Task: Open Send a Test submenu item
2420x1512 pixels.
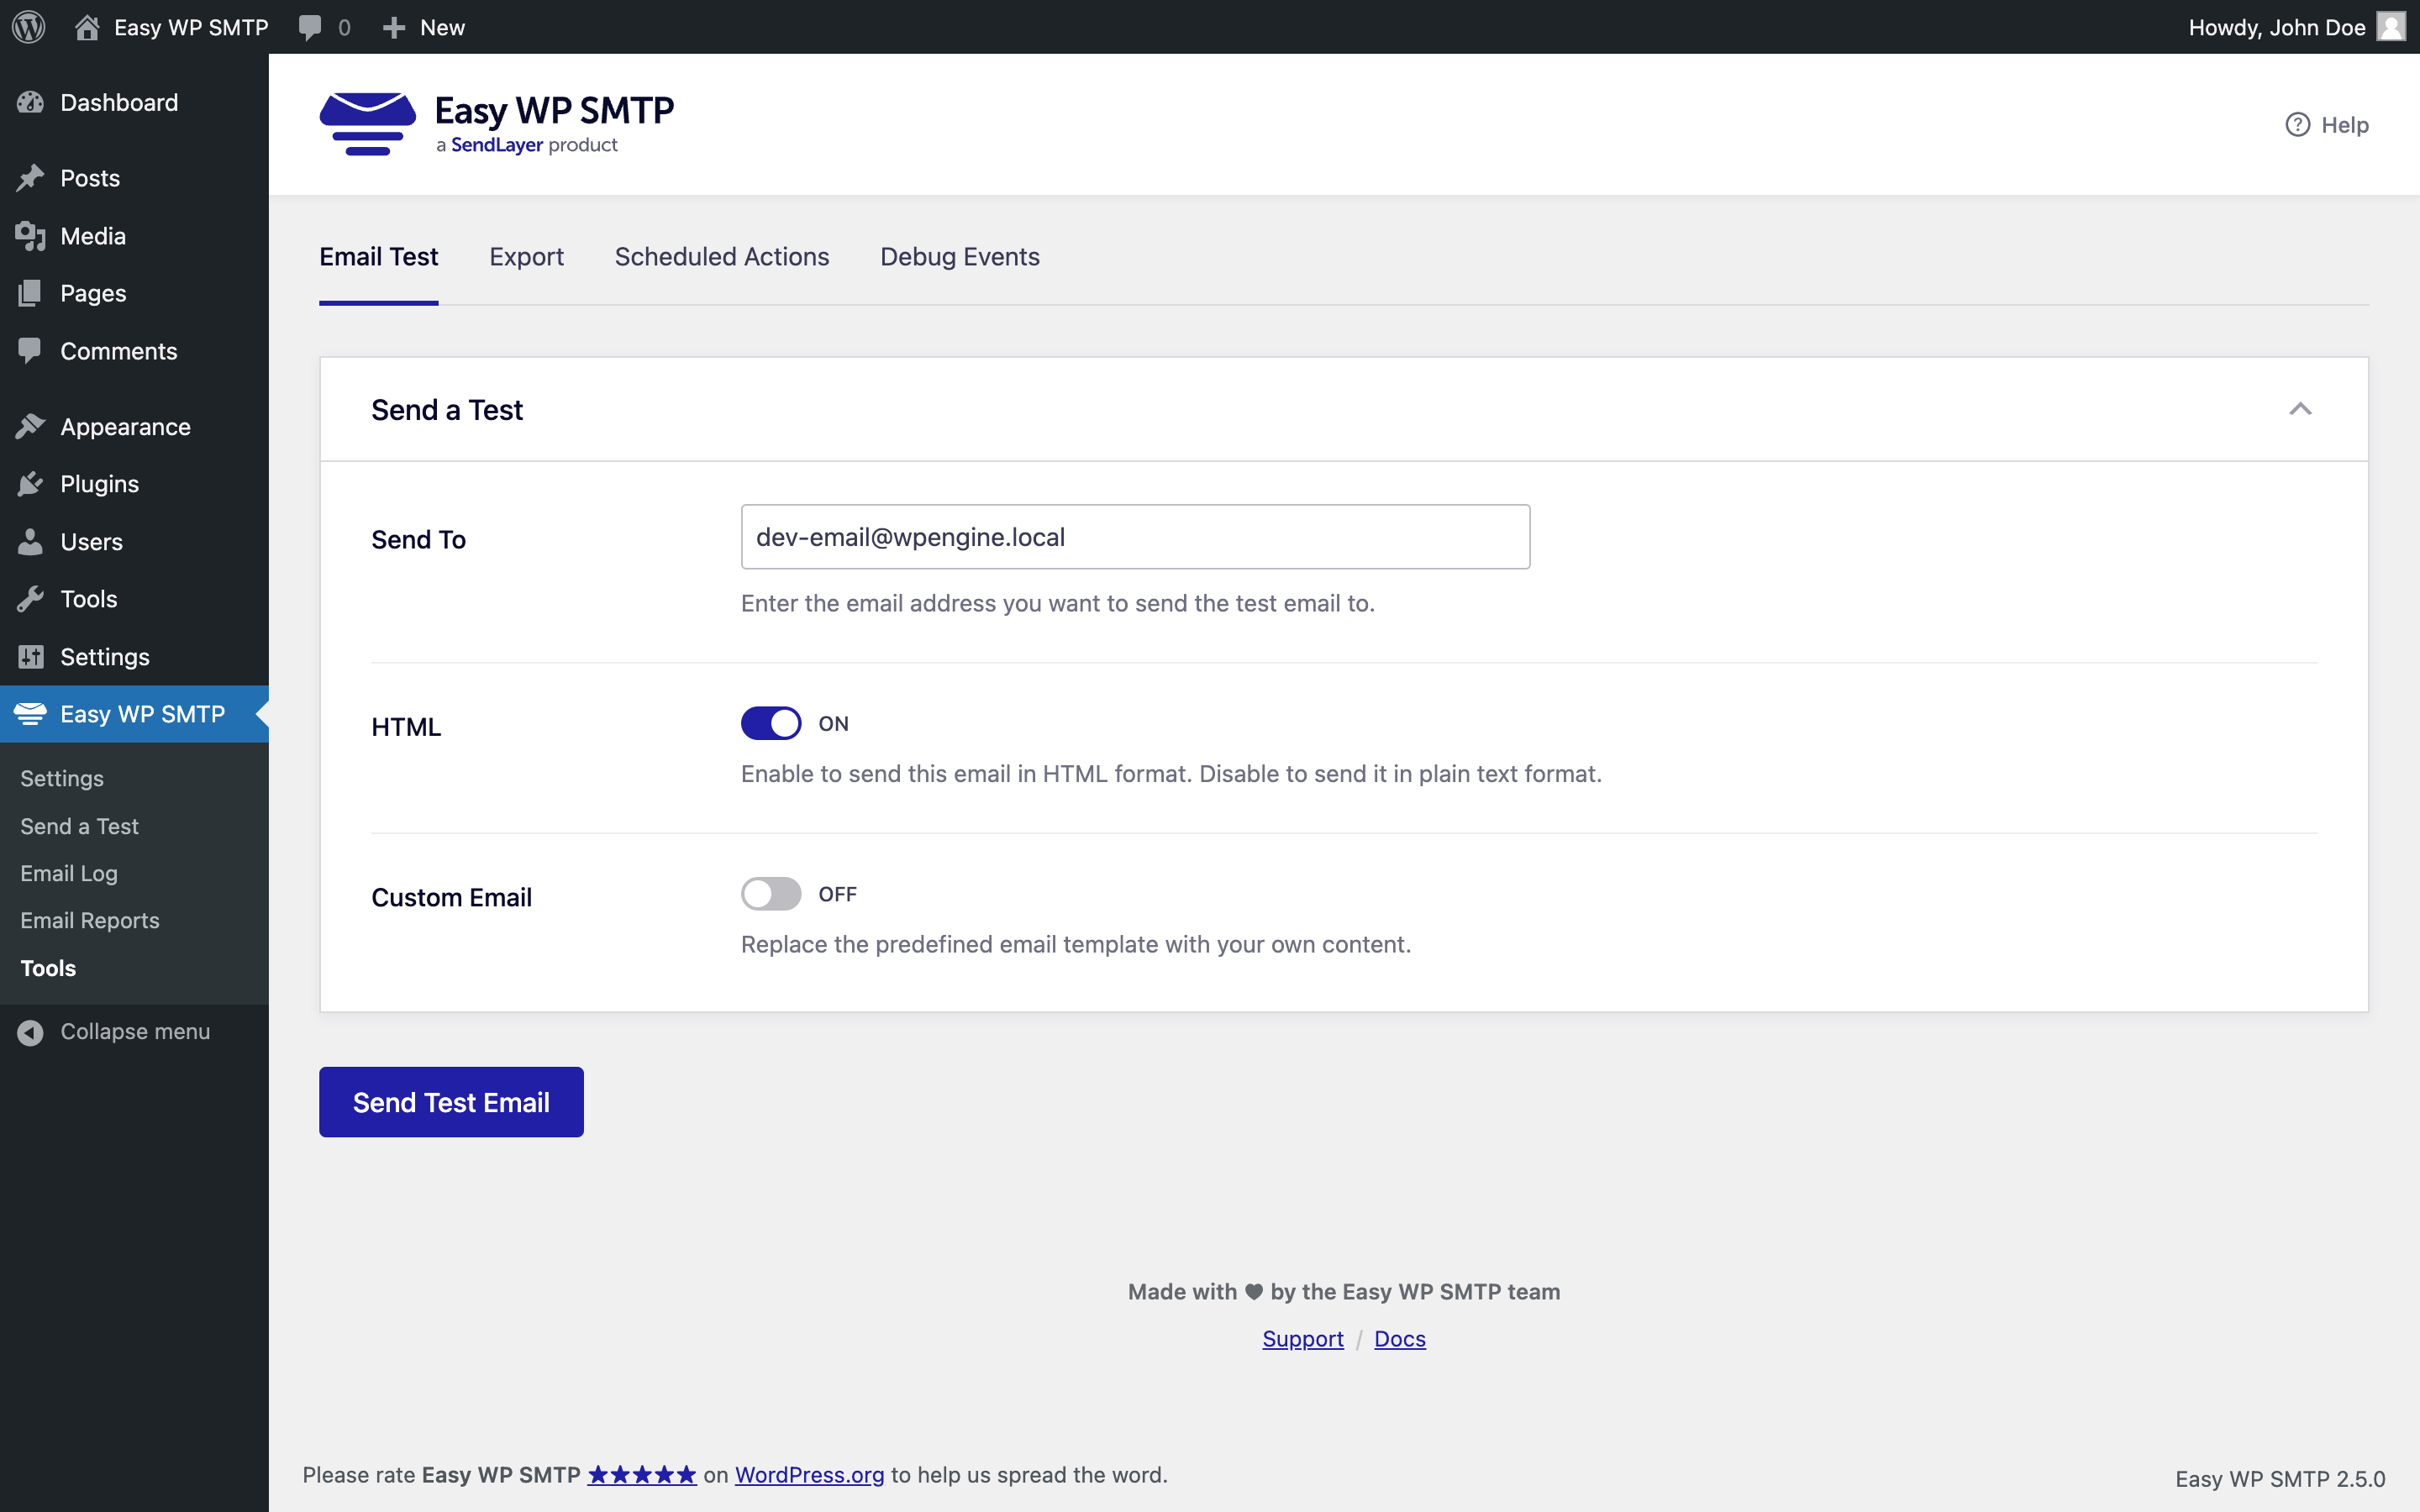Action: (79, 826)
